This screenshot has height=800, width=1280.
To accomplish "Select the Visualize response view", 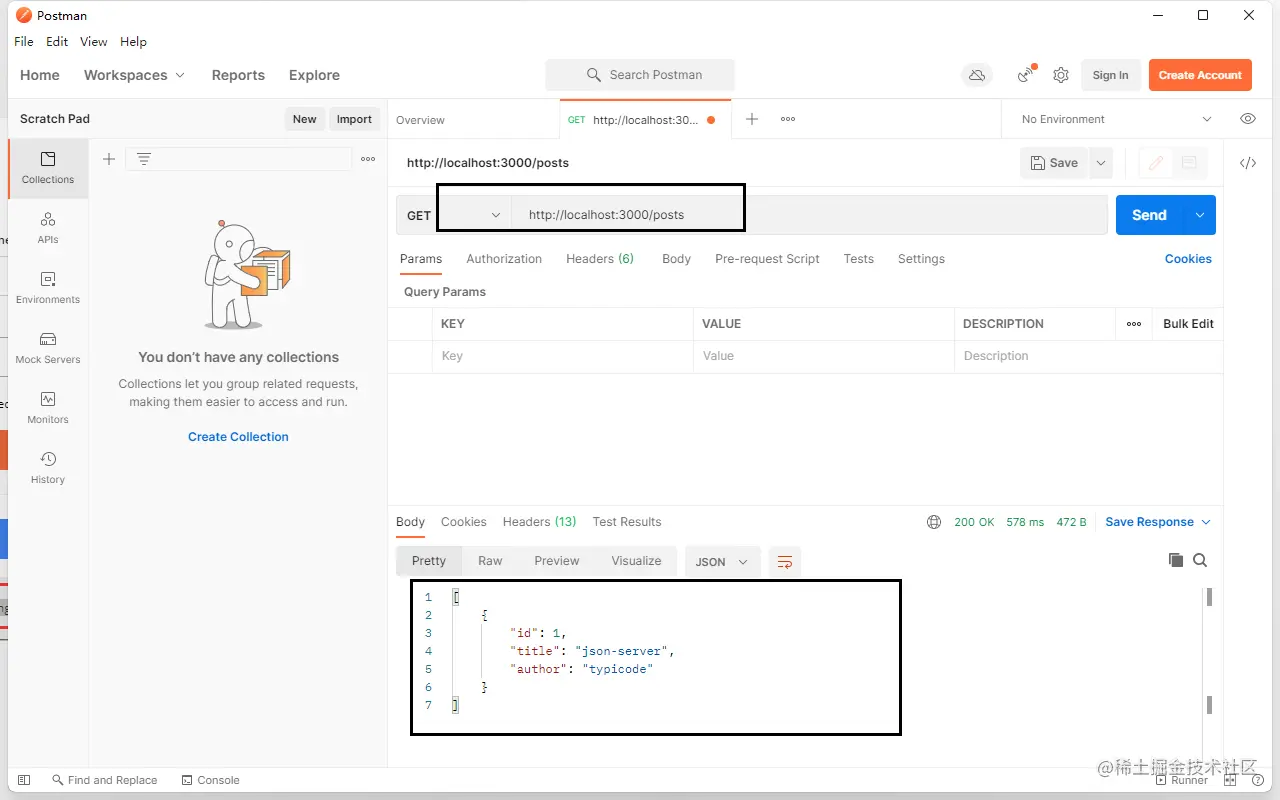I will click(x=637, y=561).
